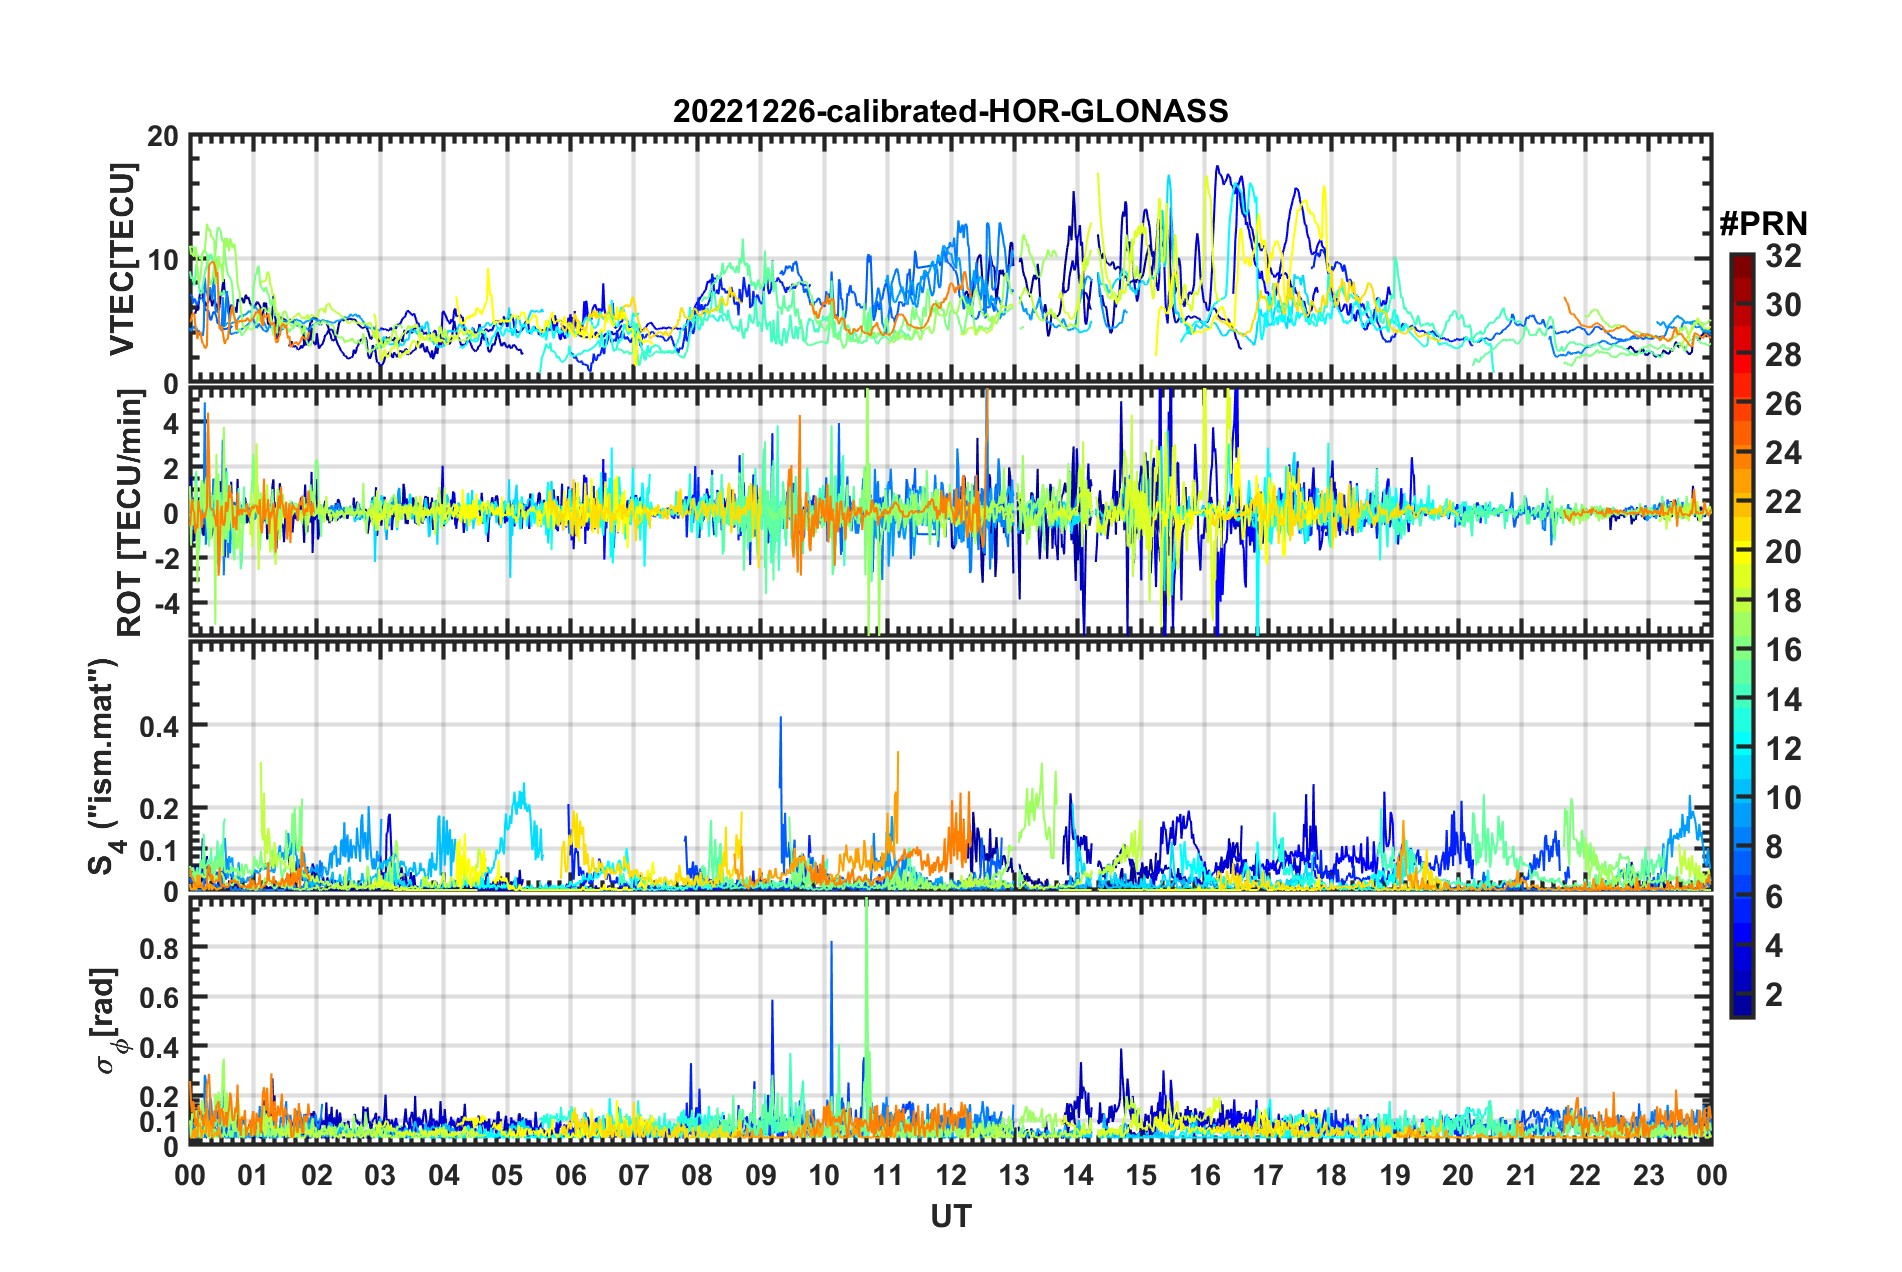Click the plot title "20221226-calibrated-HOR-GLONASS"

point(950,111)
